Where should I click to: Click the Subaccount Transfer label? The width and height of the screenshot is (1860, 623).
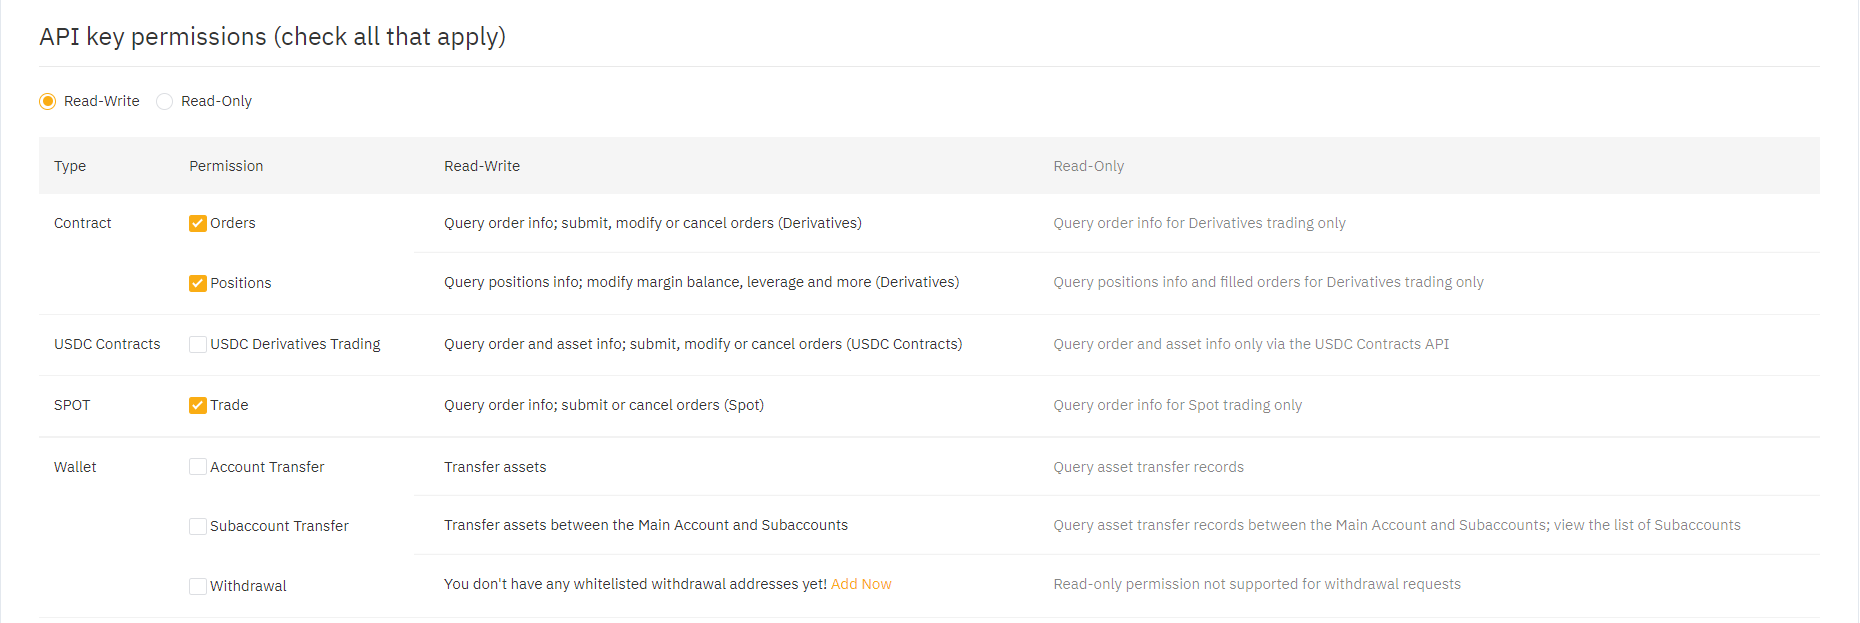(x=279, y=526)
